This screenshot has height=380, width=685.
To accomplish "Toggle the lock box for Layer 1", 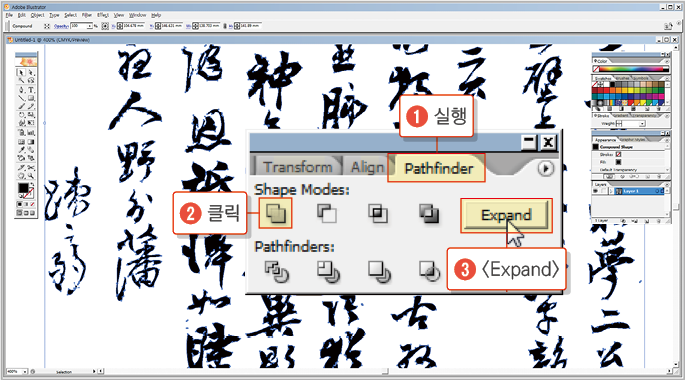I will click(x=603, y=191).
